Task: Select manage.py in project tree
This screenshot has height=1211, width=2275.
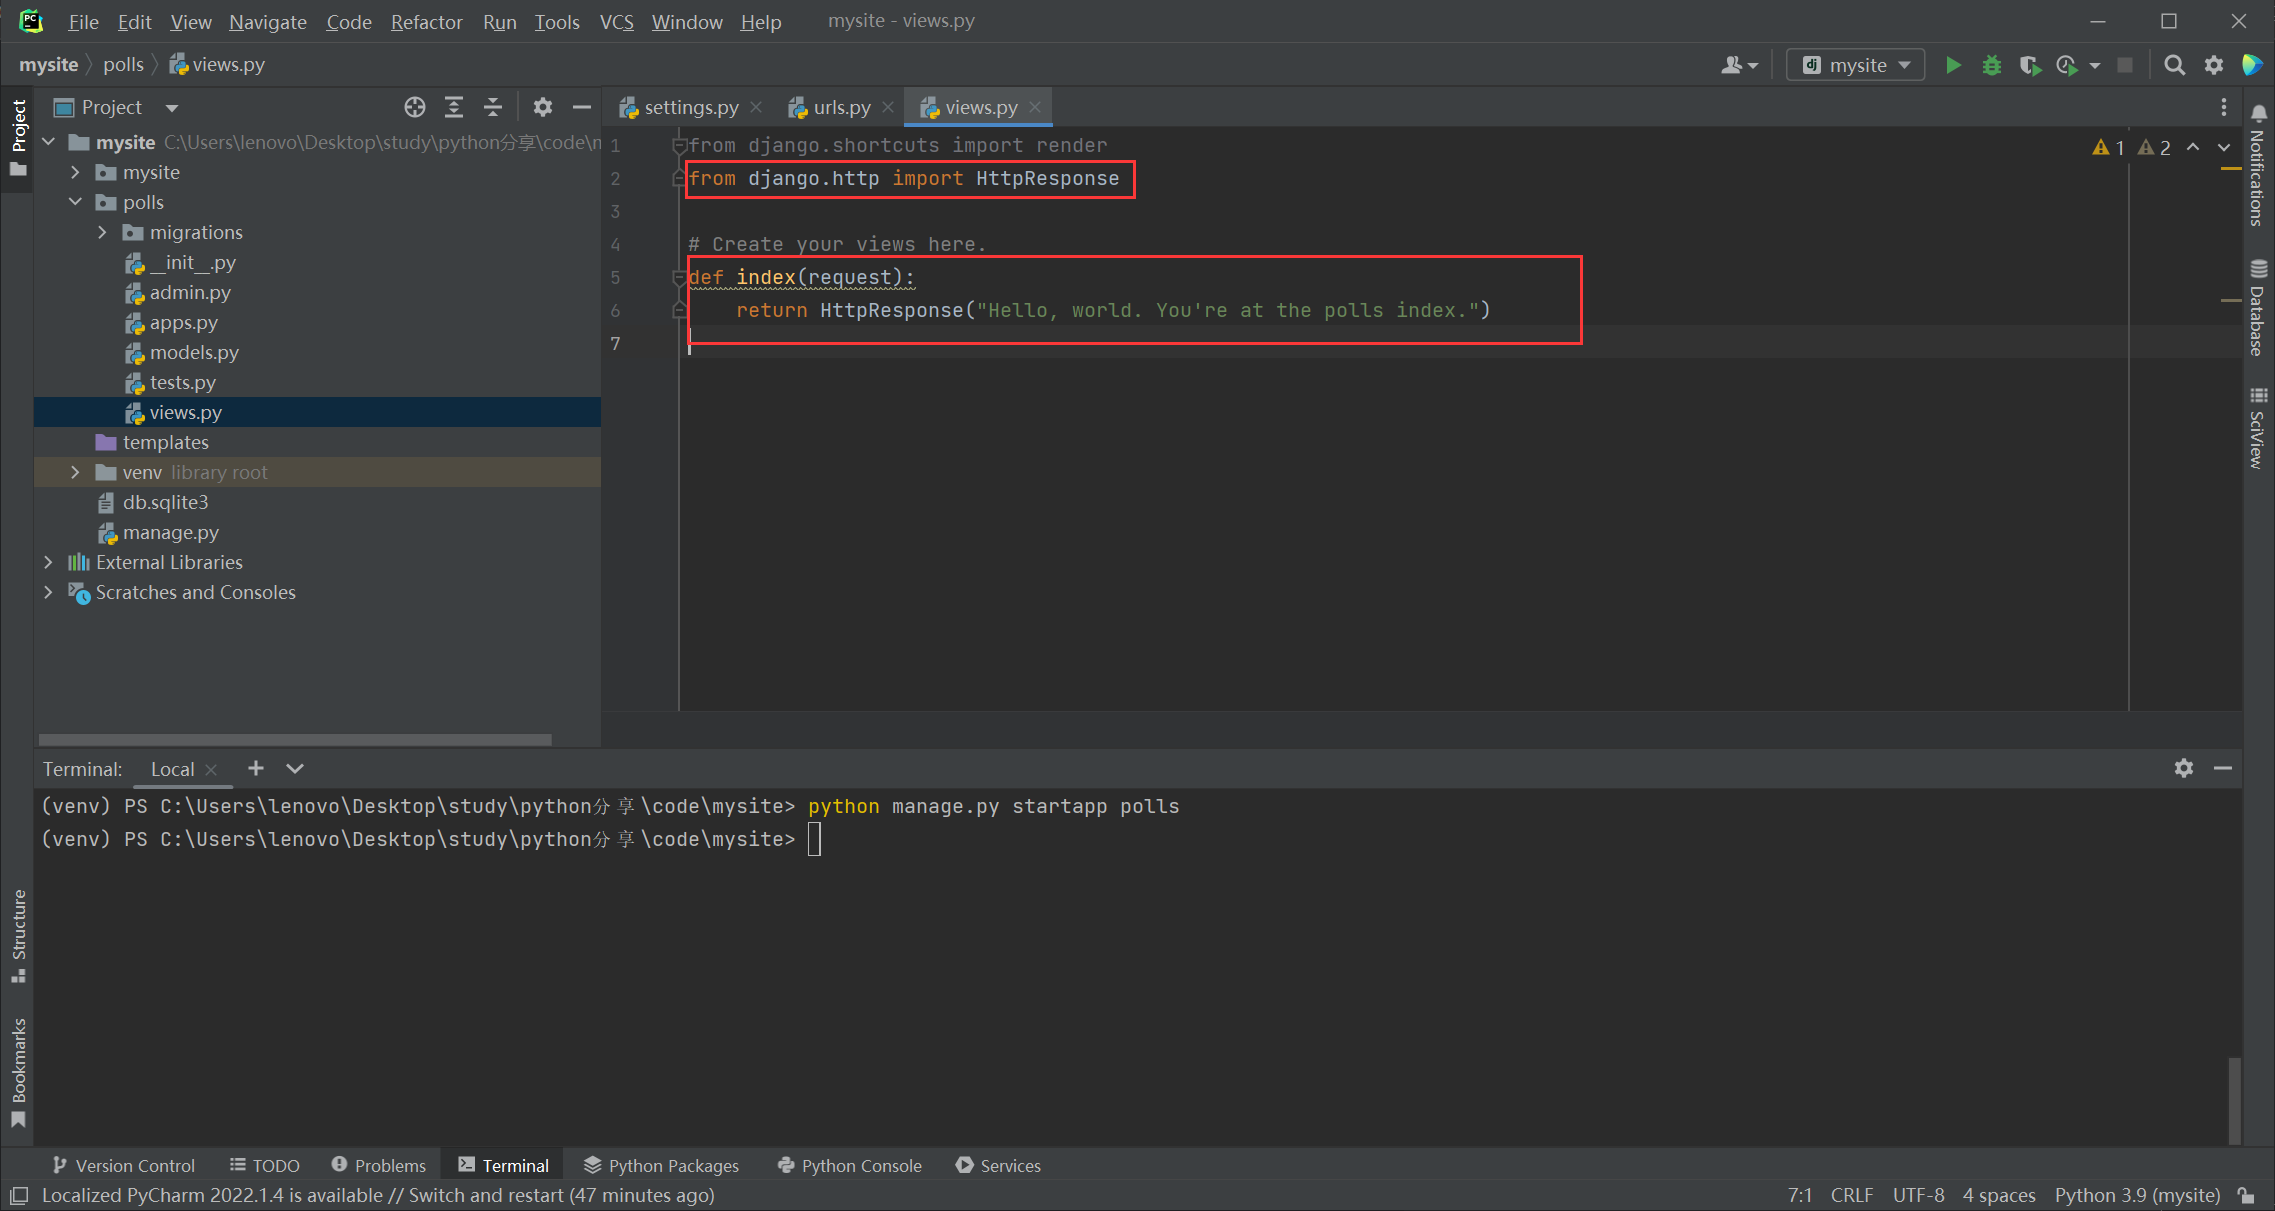Action: pos(170,532)
